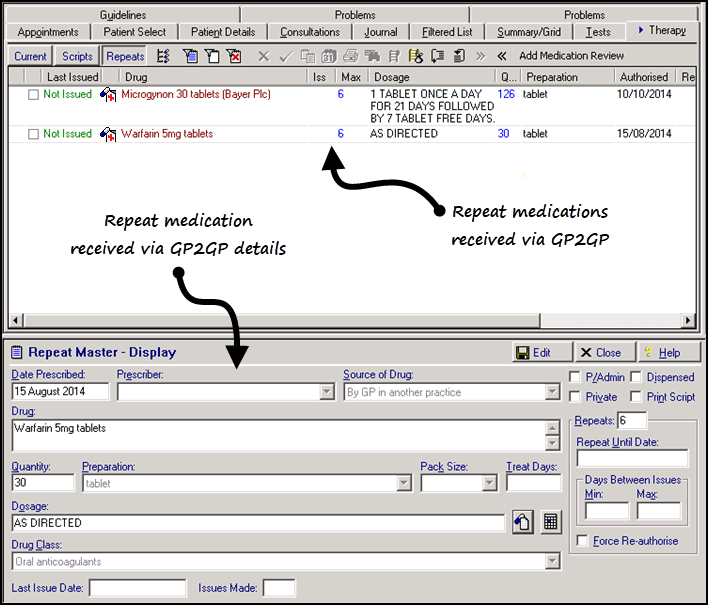Check the Dispensed option
Image resolution: width=708 pixels, height=605 pixels.
click(636, 377)
